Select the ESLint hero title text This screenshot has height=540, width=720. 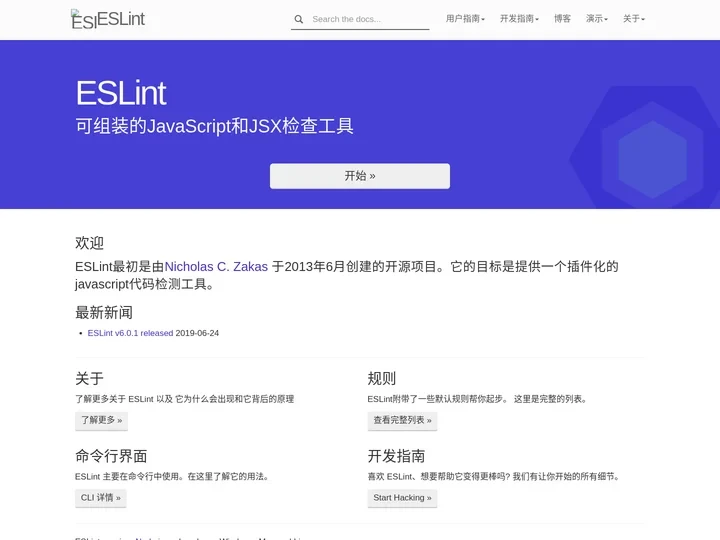(121, 93)
